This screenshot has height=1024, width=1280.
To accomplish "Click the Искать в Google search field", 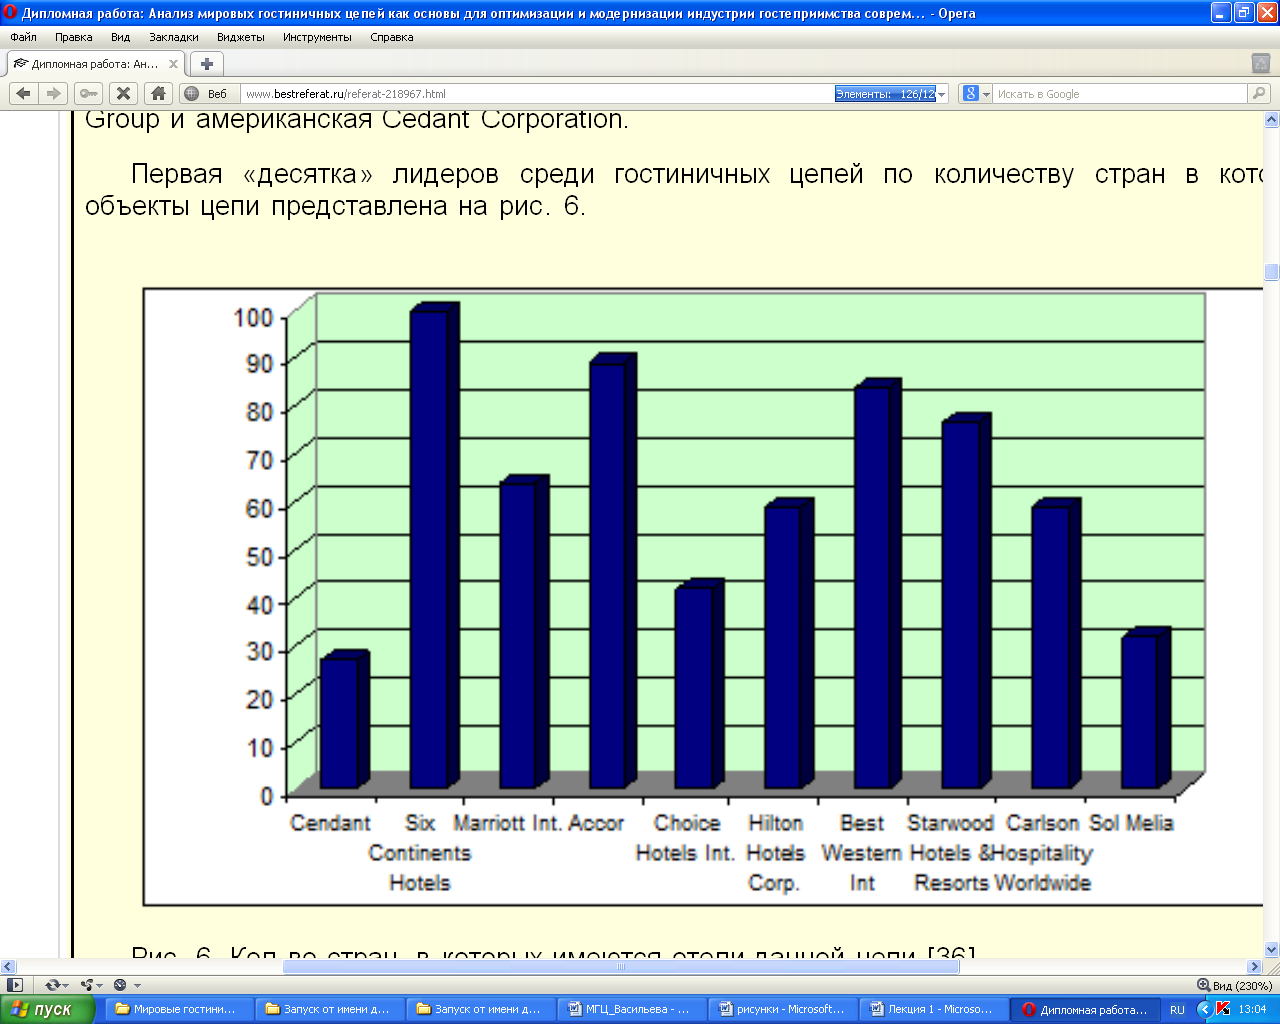I will (1120, 94).
